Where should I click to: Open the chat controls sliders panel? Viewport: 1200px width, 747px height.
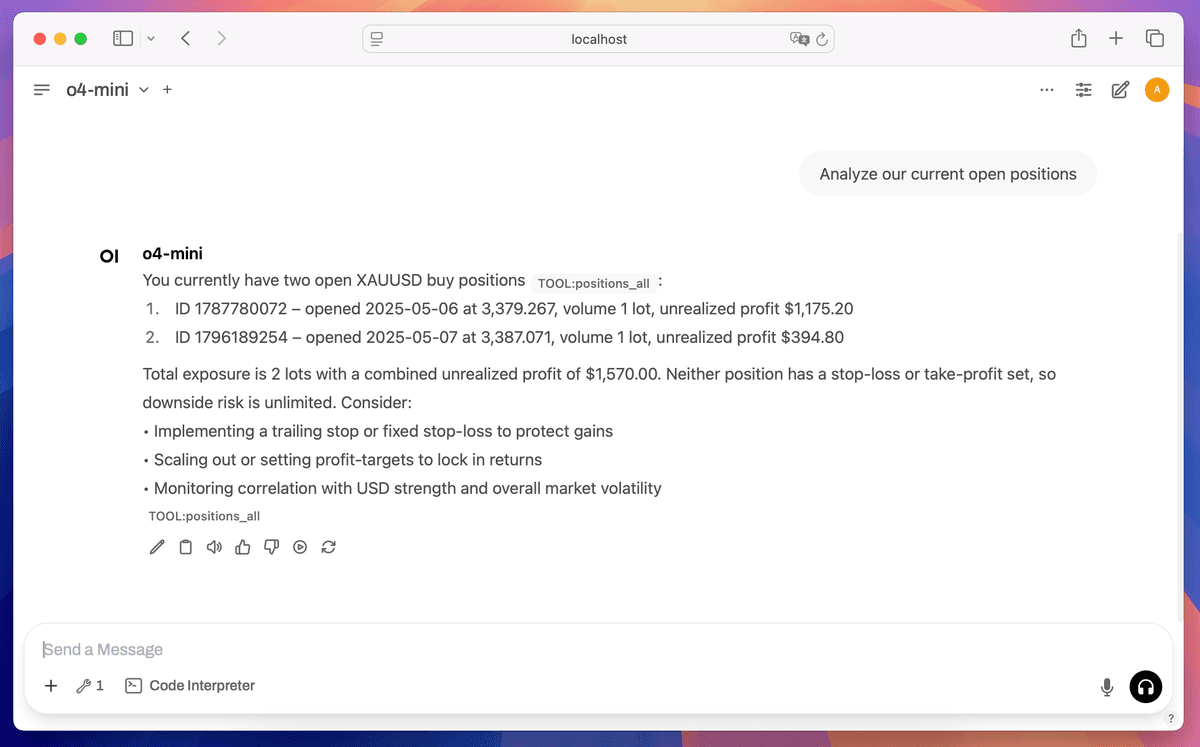[1083, 90]
